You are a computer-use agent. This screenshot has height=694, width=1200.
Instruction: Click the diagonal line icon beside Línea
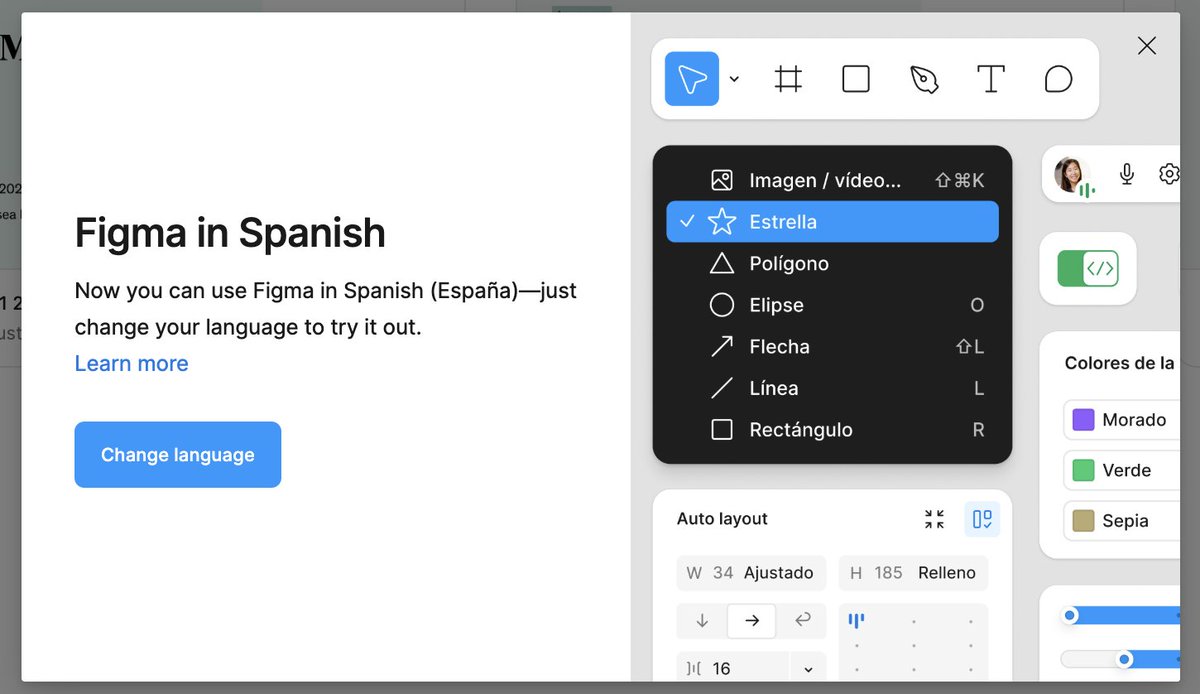(722, 388)
